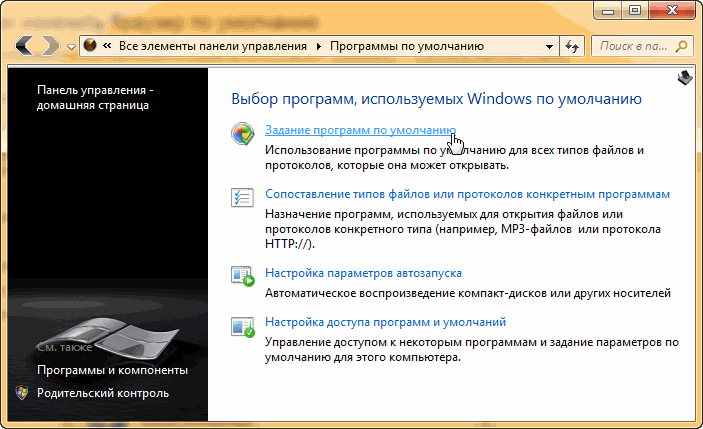The height and width of the screenshot is (429, 703).
Task: Expand the double-chevron breadcrumb overflow
Action: [x=107, y=46]
